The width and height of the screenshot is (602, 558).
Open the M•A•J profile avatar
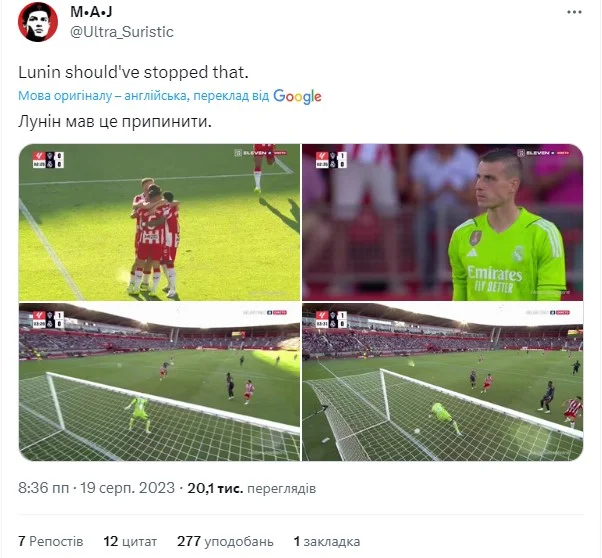(x=38, y=22)
